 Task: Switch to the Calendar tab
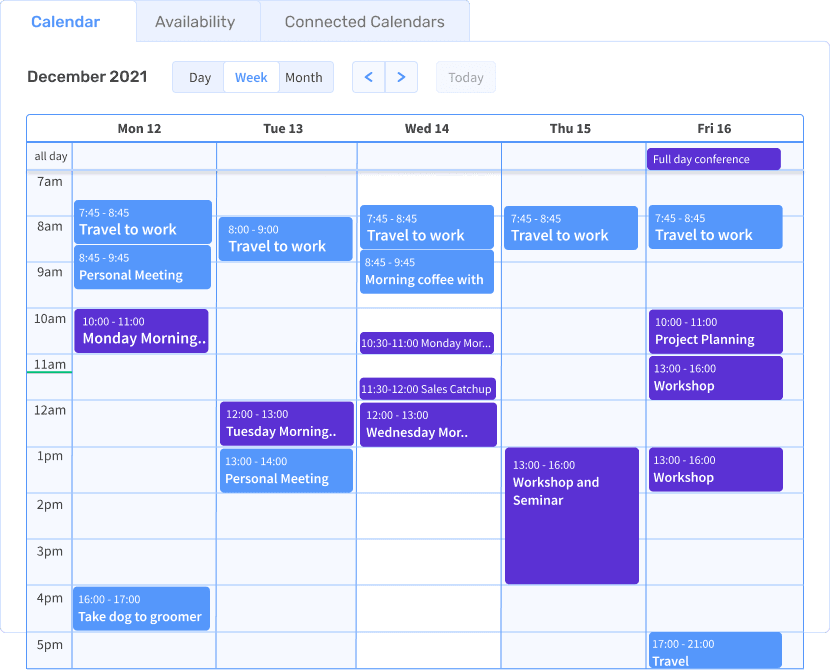(x=66, y=22)
